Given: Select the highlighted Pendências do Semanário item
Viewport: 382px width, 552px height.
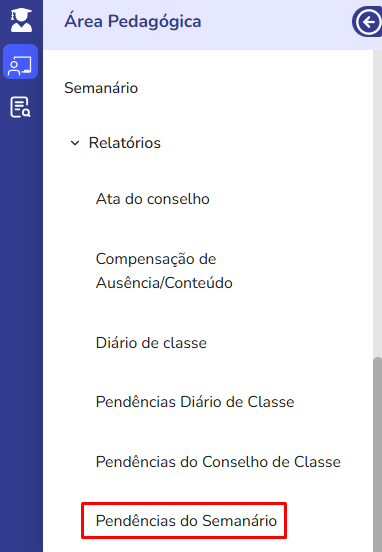Looking at the screenshot, I should pos(186,521).
